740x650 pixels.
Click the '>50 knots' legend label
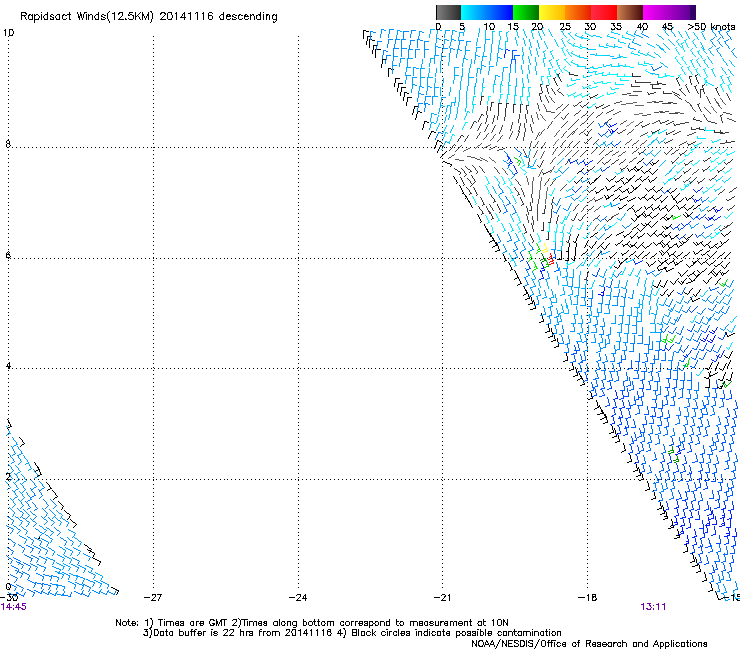click(x=711, y=27)
